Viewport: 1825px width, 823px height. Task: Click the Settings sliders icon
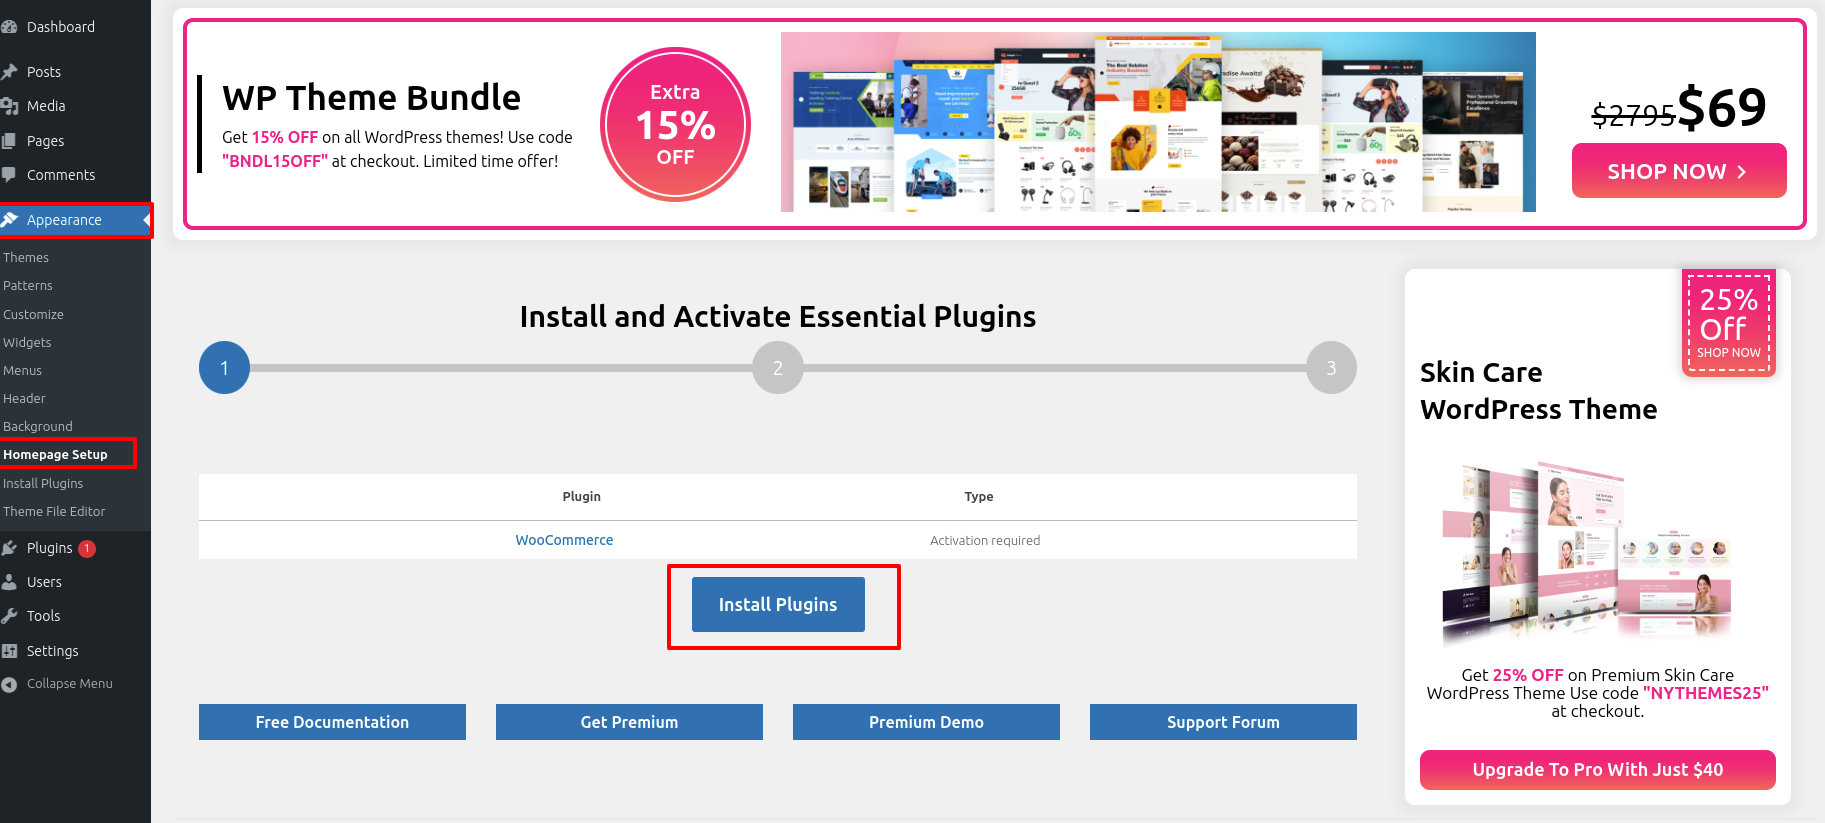(x=9, y=651)
